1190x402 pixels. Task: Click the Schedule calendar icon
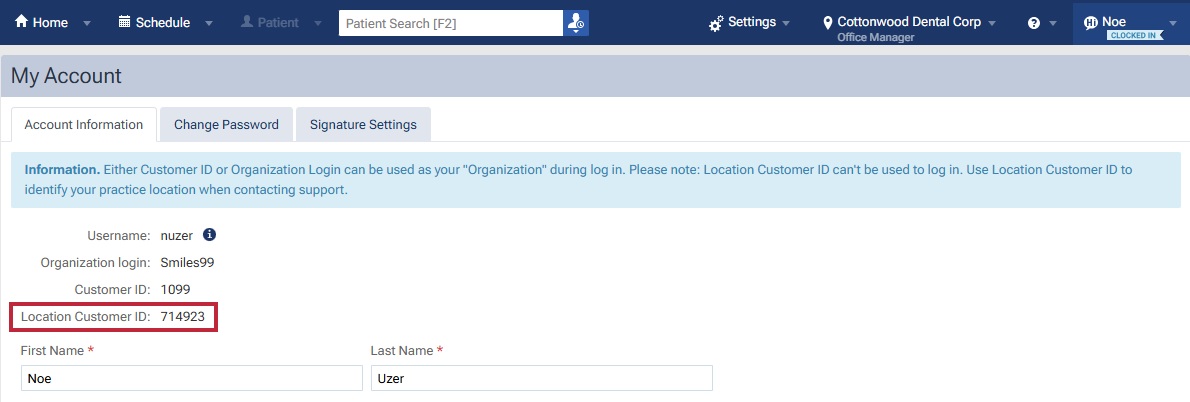click(x=125, y=22)
